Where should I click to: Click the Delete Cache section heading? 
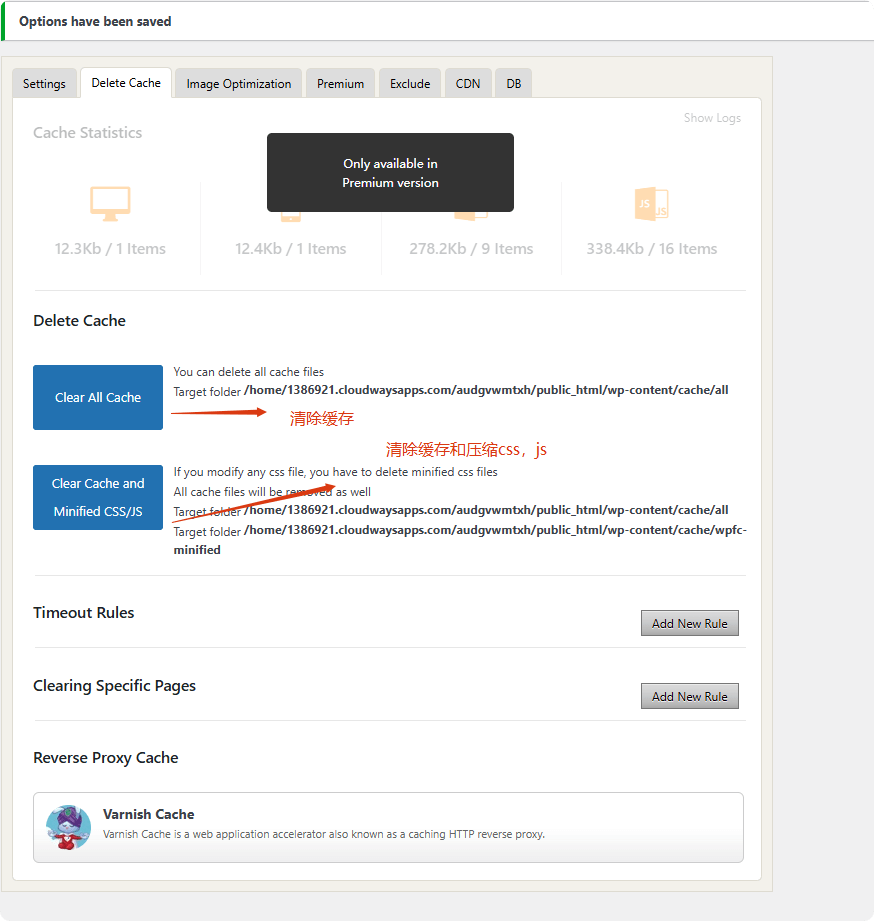click(79, 321)
